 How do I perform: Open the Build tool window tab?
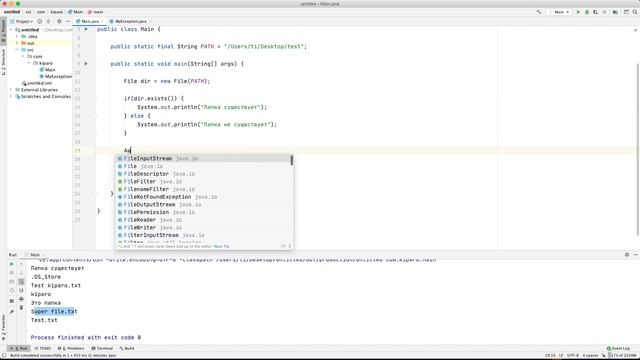click(x=127, y=348)
